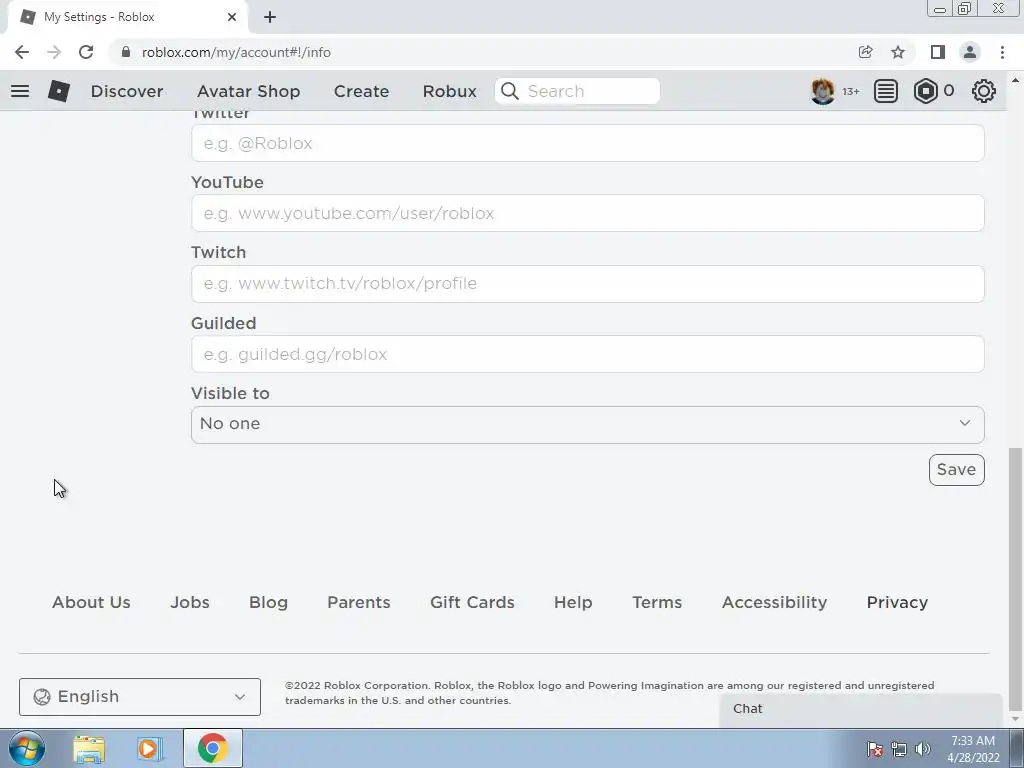The image size is (1024, 768).
Task: Go back with browser back arrow
Action: coord(22,52)
